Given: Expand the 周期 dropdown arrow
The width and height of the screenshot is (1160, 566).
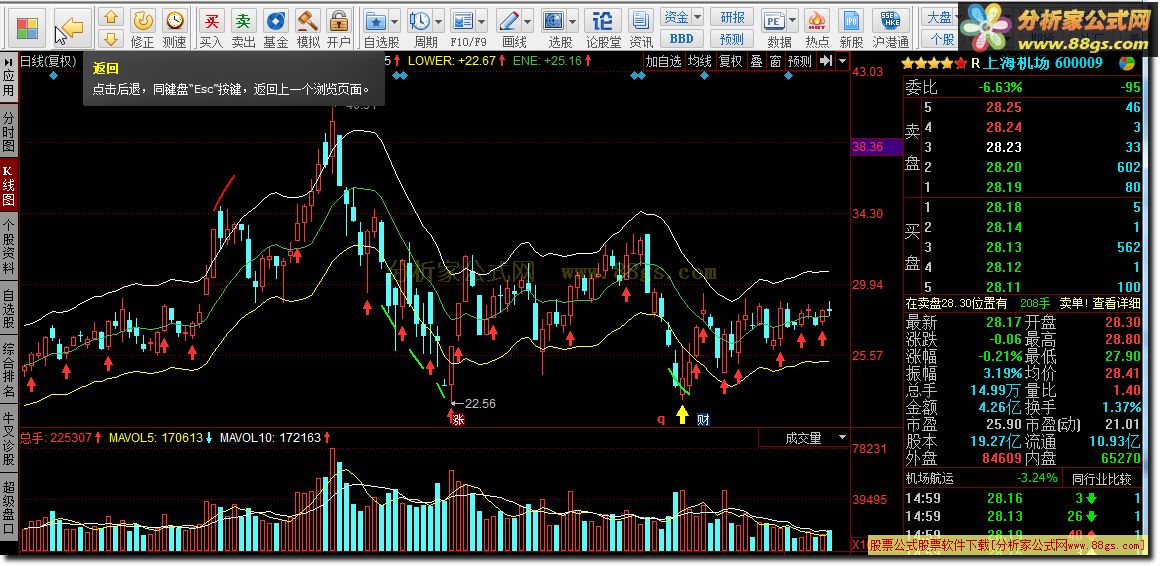Looking at the screenshot, I should click(439, 20).
